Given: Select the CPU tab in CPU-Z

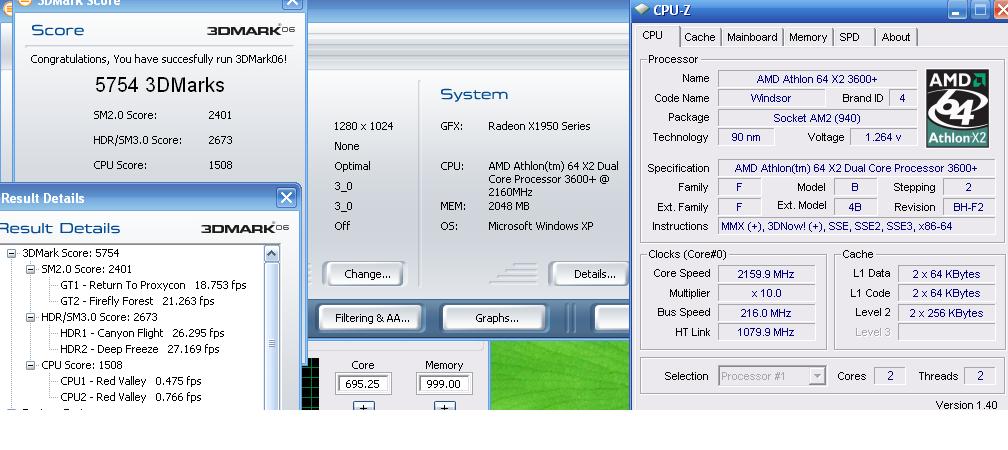Looking at the screenshot, I should click(x=652, y=35).
